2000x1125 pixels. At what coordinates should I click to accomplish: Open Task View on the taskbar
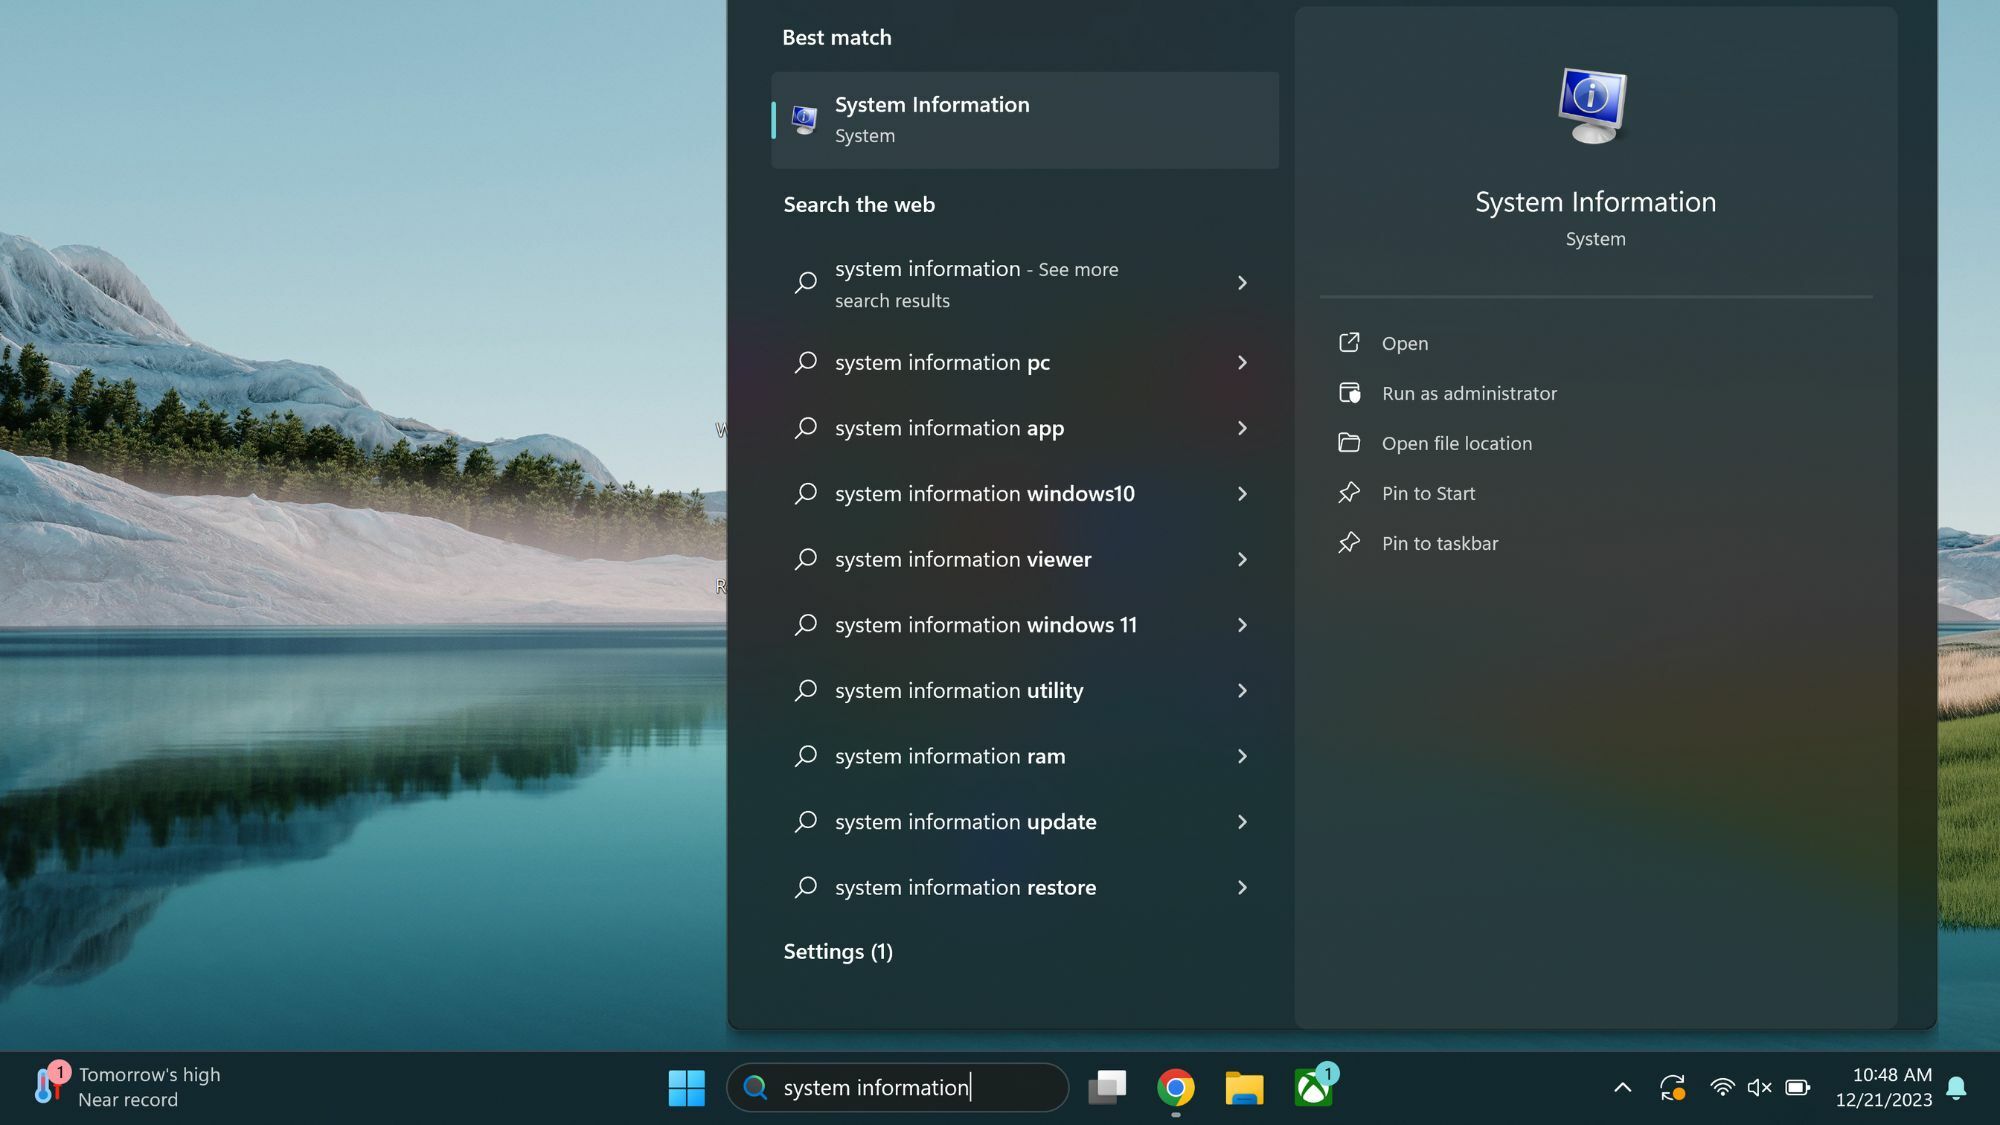[x=1107, y=1087]
